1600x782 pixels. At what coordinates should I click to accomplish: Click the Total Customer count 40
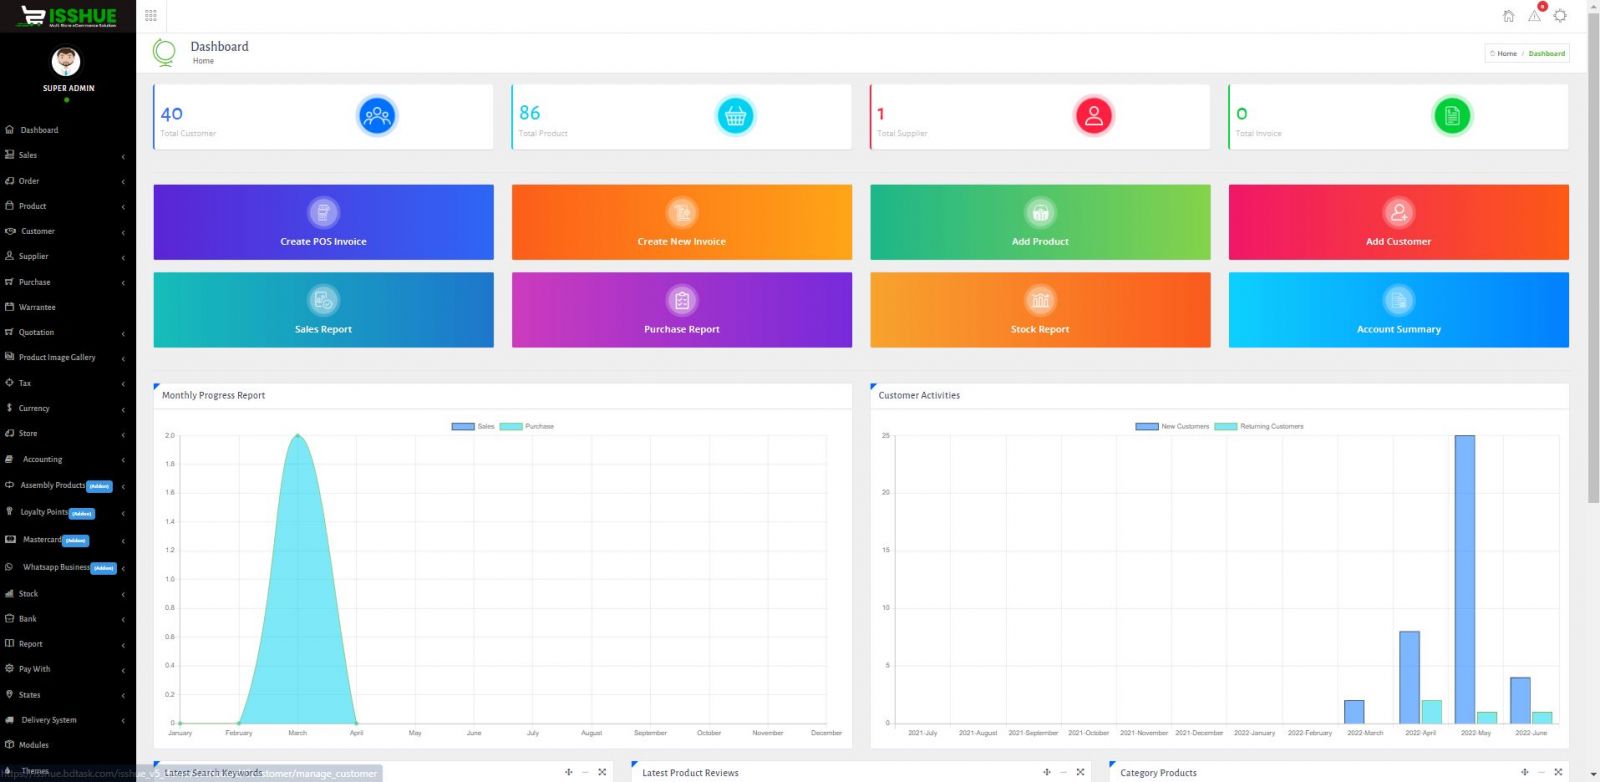[172, 114]
